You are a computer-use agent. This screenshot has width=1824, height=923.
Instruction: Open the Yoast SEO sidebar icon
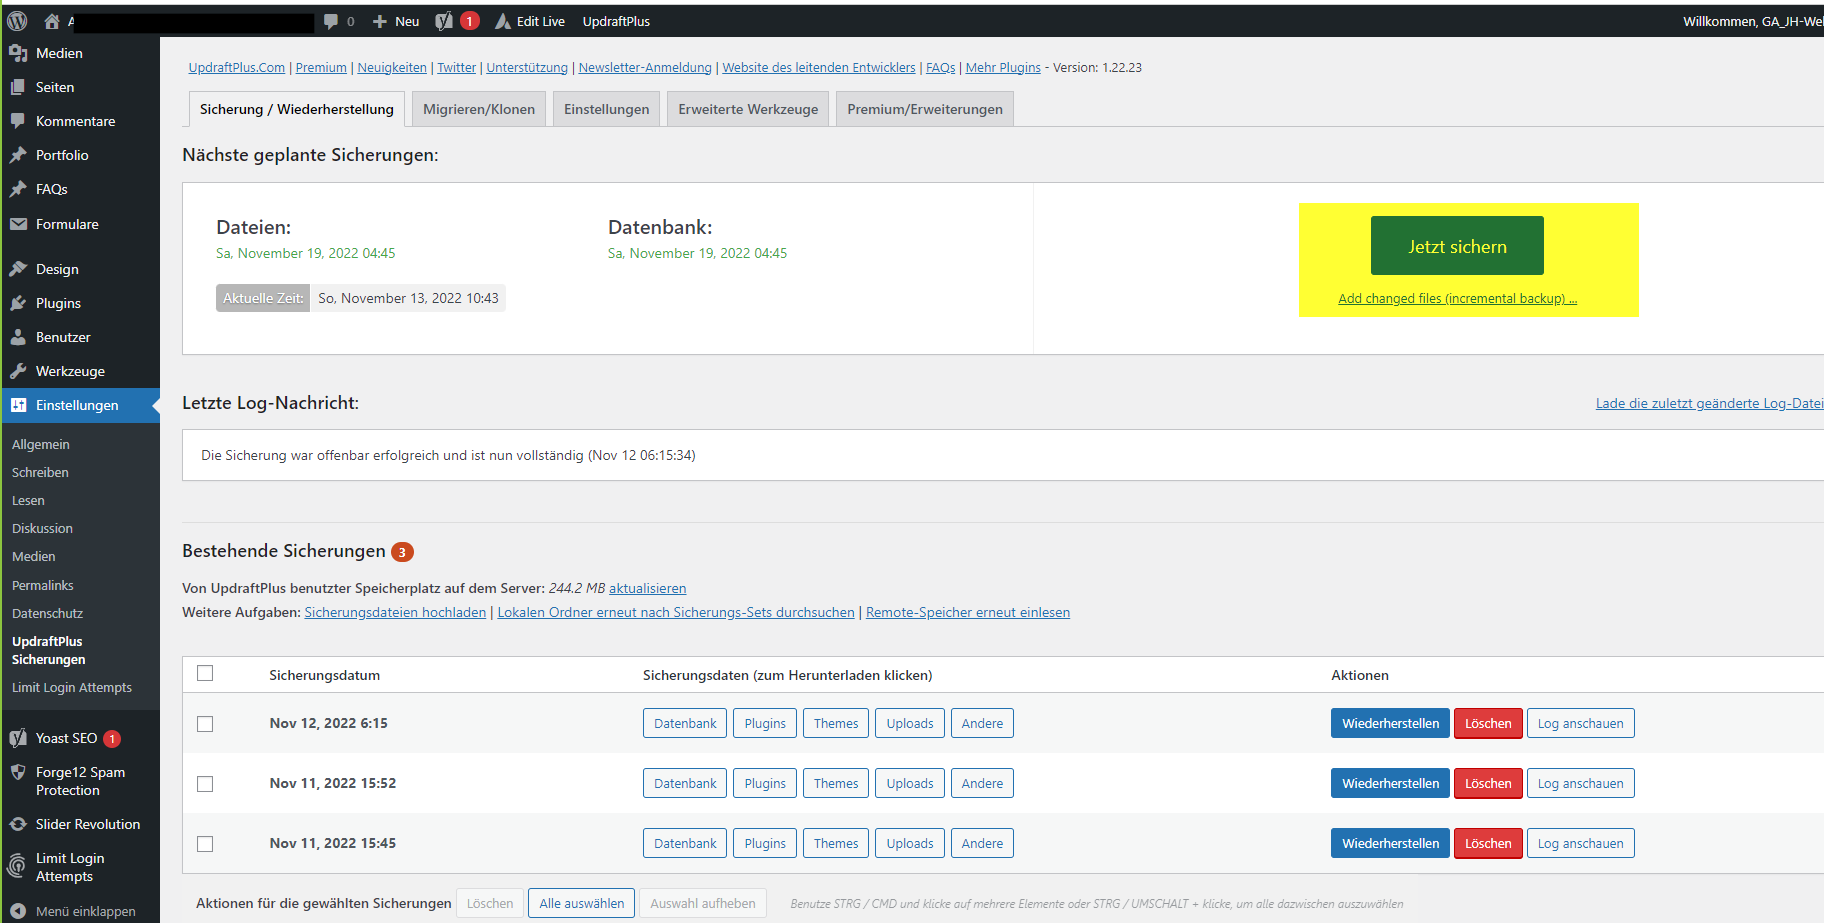[x=18, y=738]
